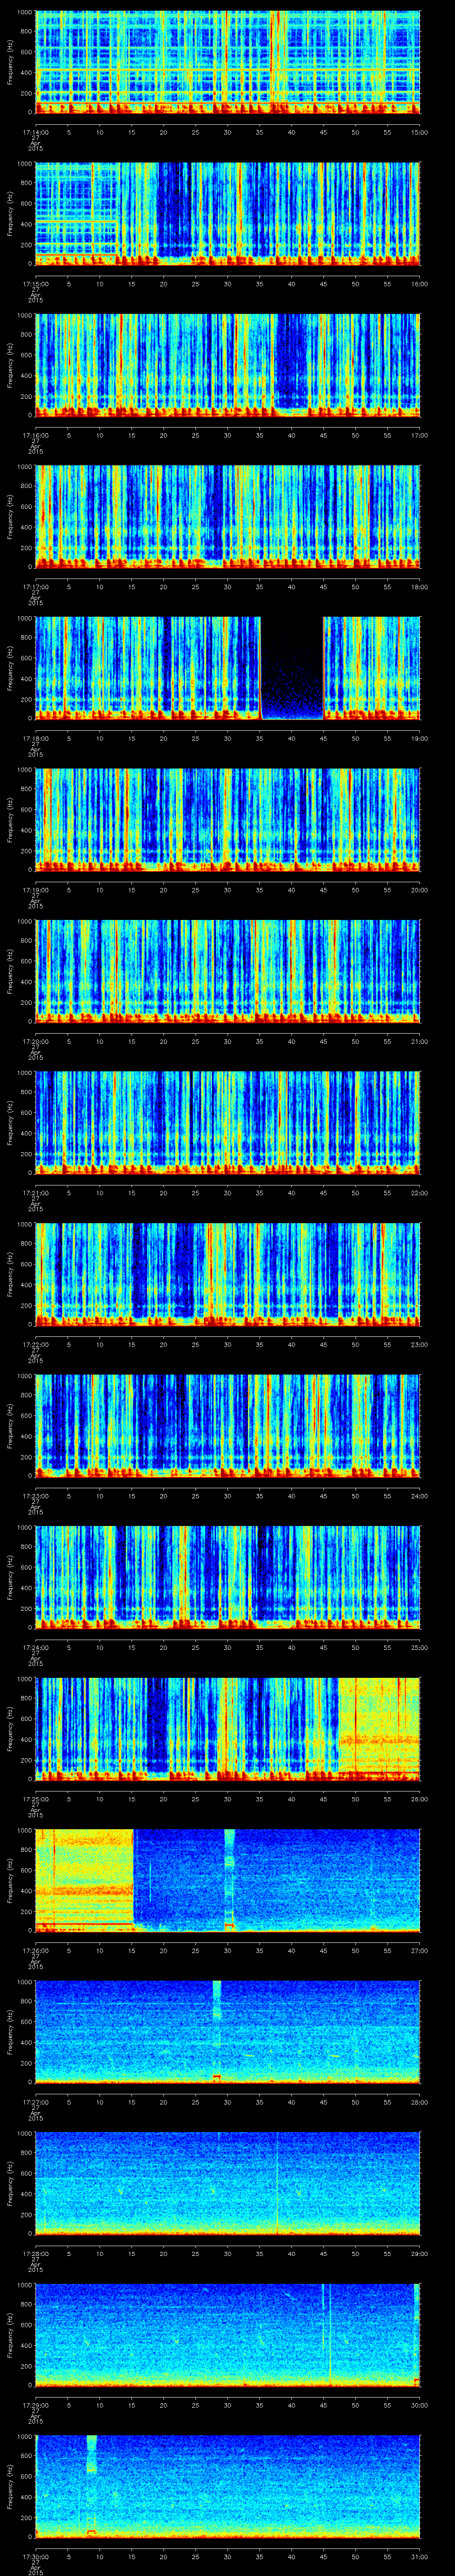455x2576 pixels.
Task: Click the 'Frequency (Hz)' axis label of the 17:14:00 panel
Action: pyautogui.click(x=10, y=62)
